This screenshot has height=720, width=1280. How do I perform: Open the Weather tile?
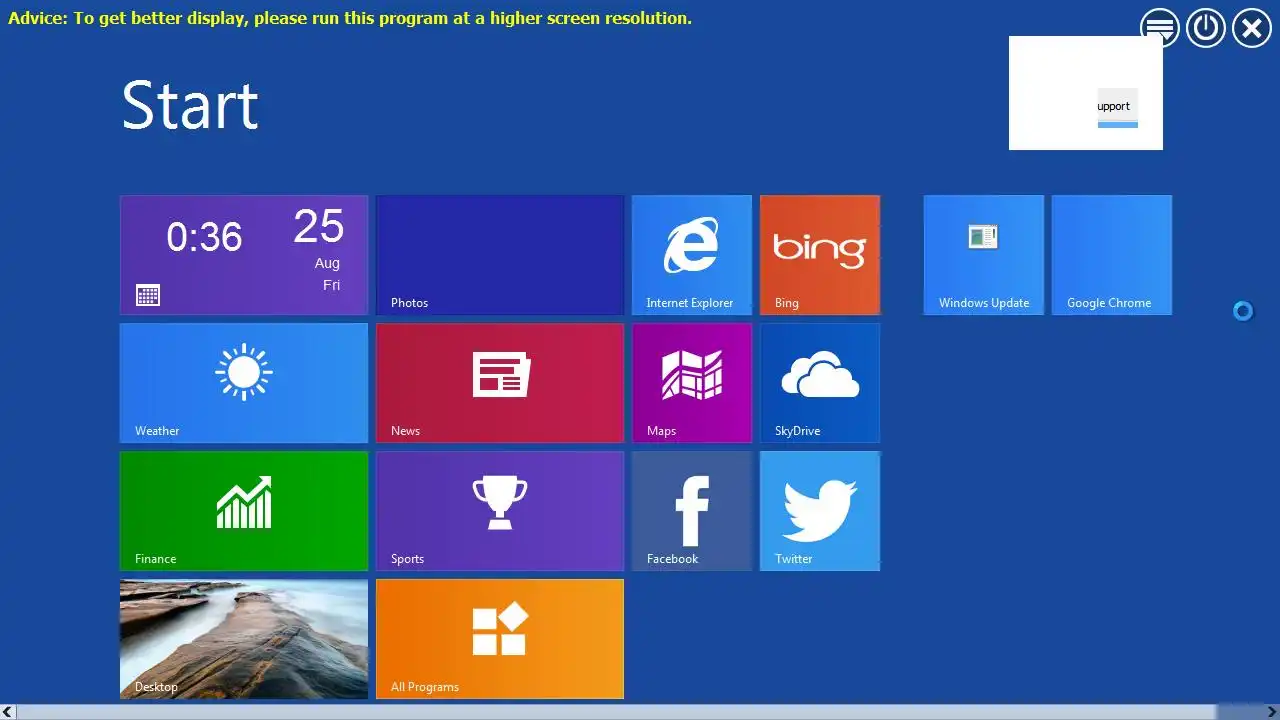coord(244,383)
